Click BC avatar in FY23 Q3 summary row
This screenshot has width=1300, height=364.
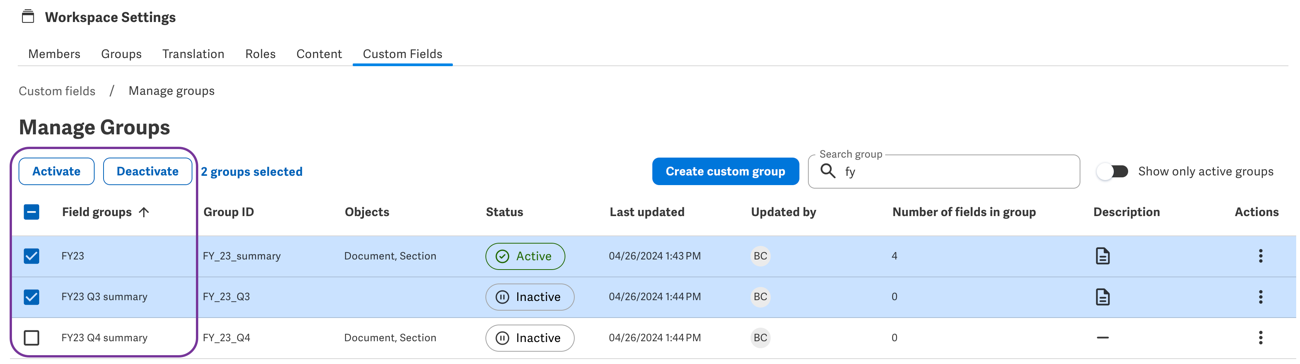click(760, 297)
